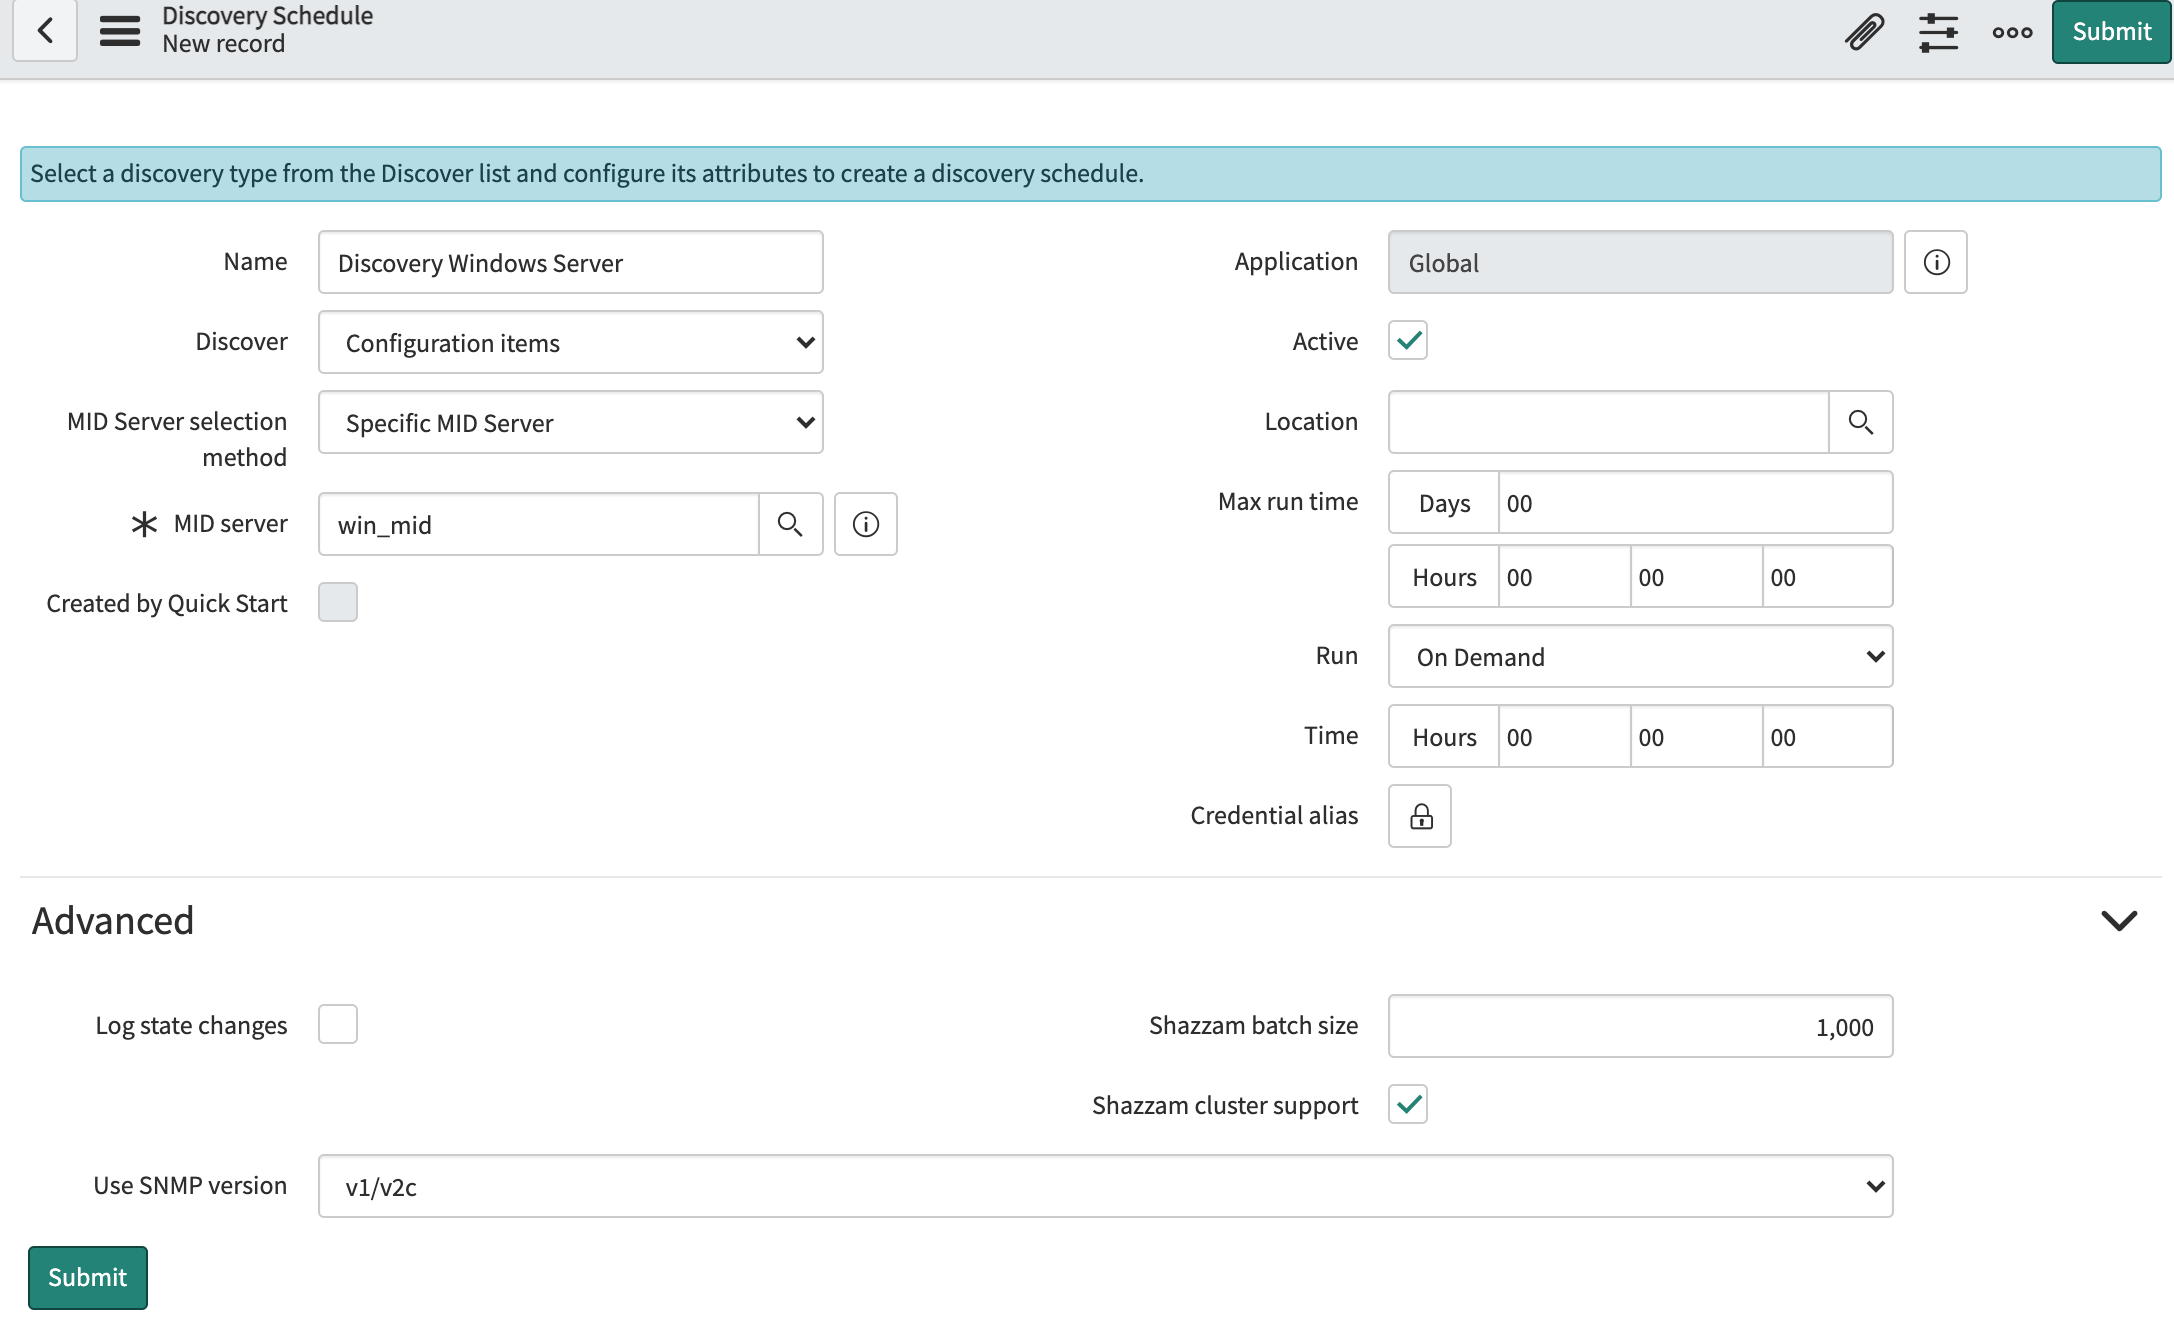Image resolution: width=2174 pixels, height=1322 pixels.
Task: Click the more options ellipsis icon
Action: pos(2012,31)
